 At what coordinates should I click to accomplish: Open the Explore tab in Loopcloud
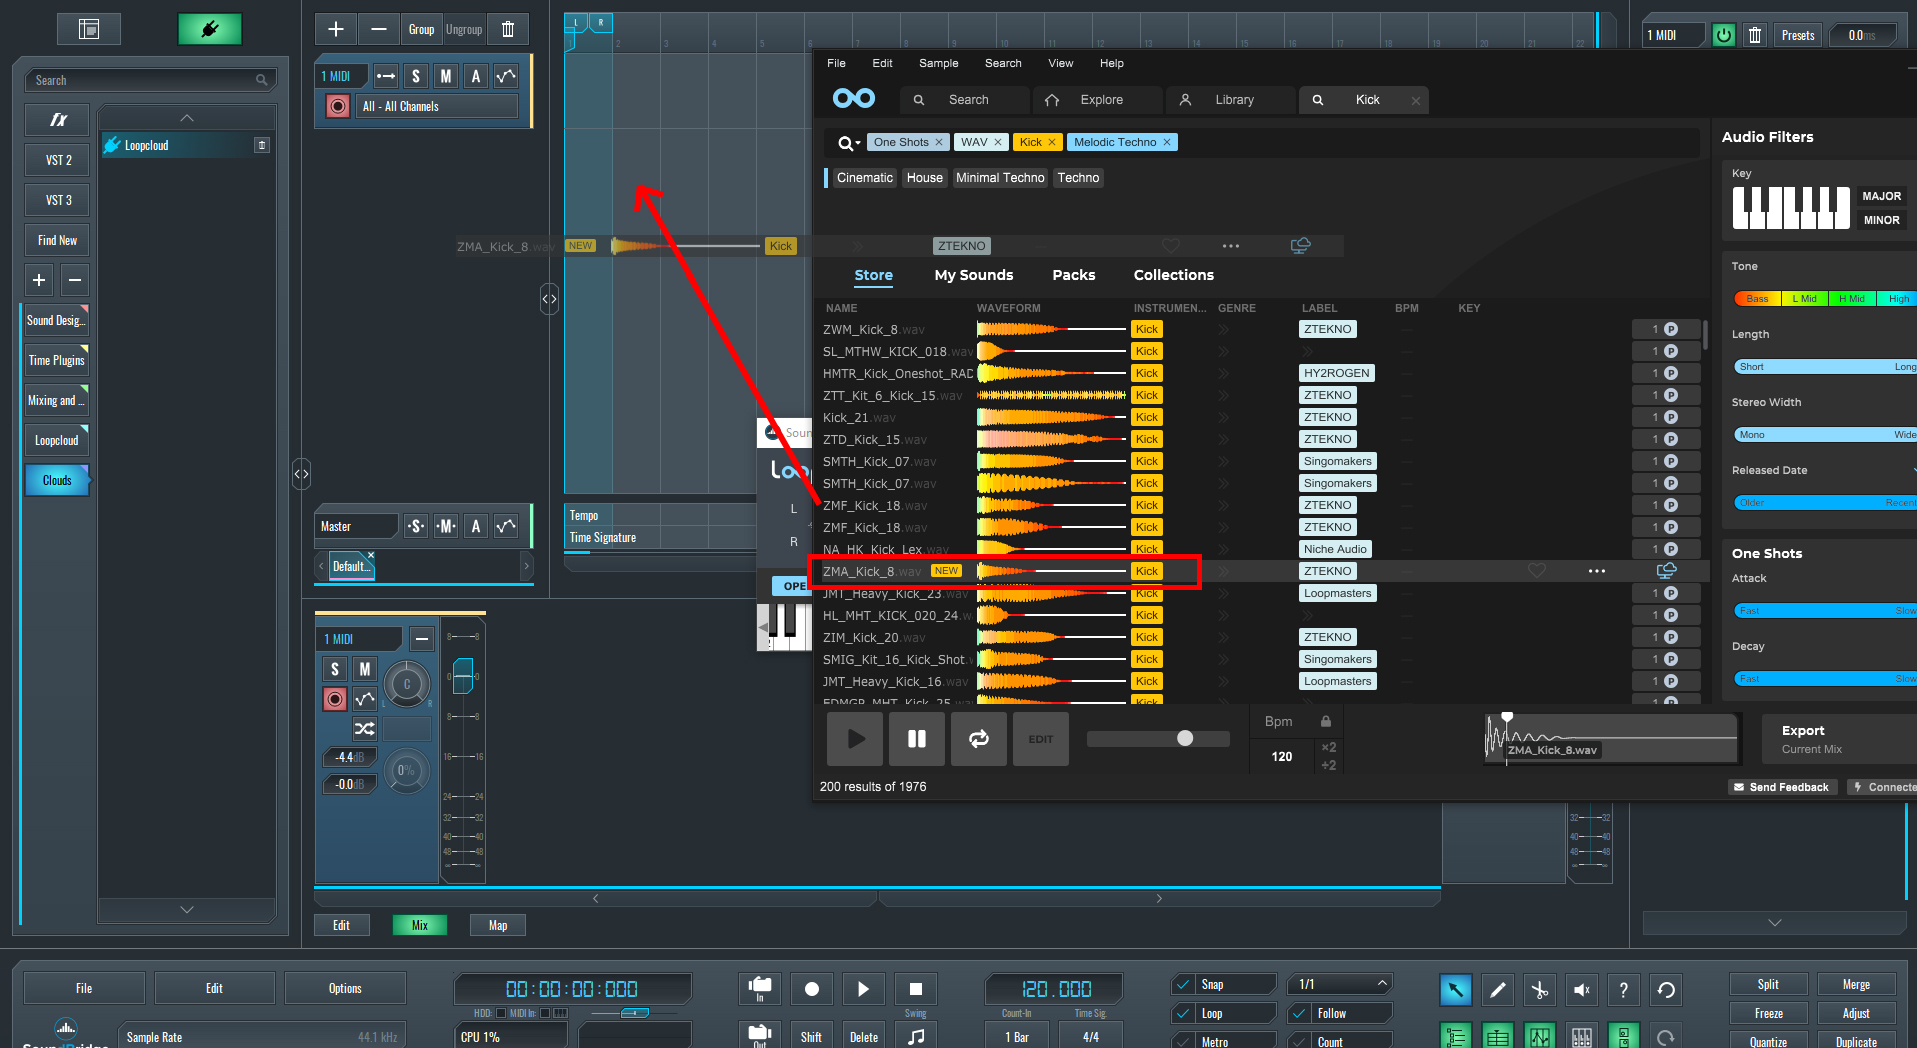coord(1099,100)
